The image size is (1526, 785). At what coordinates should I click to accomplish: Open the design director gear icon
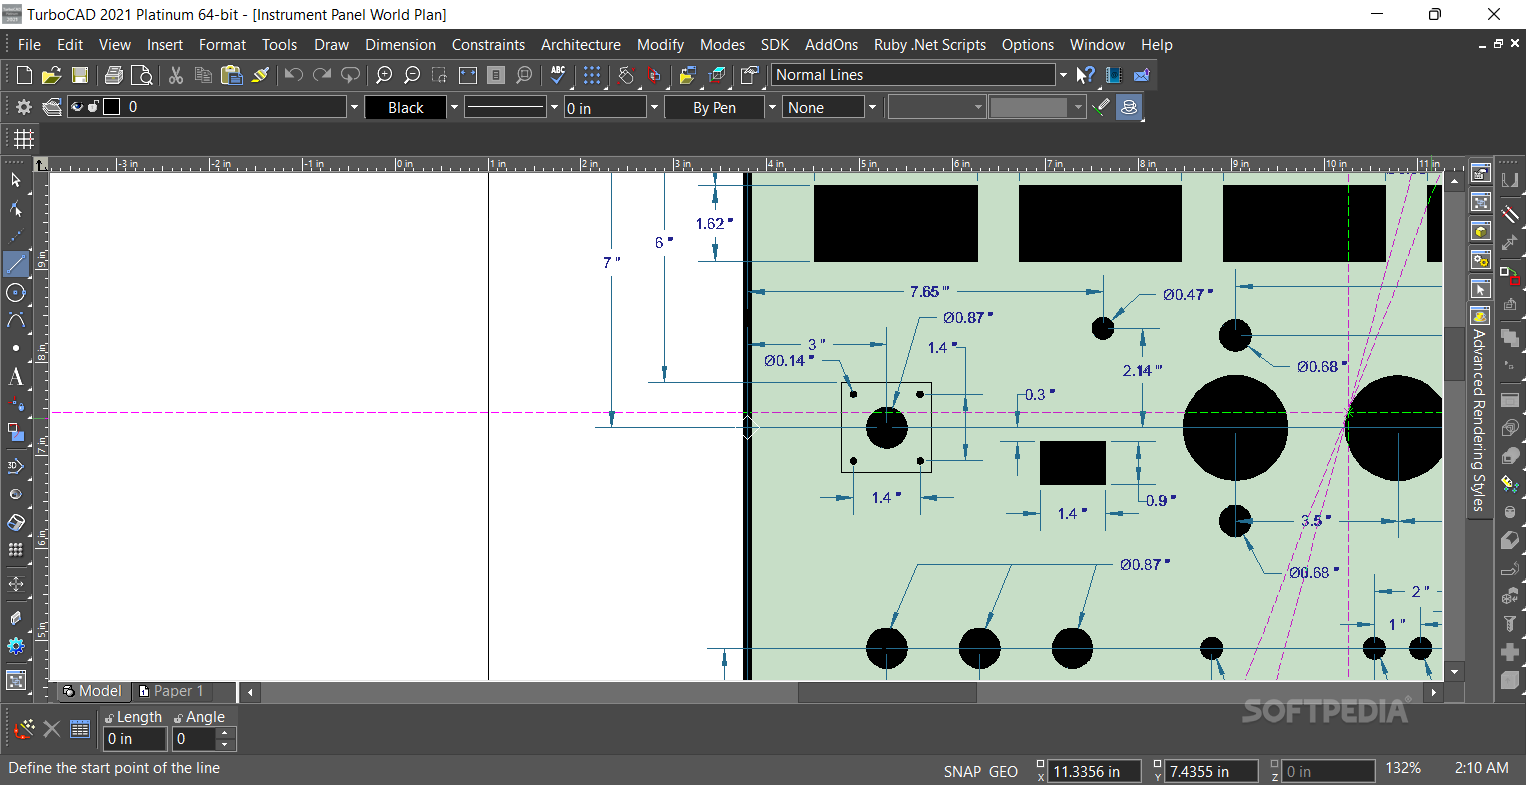coord(24,107)
